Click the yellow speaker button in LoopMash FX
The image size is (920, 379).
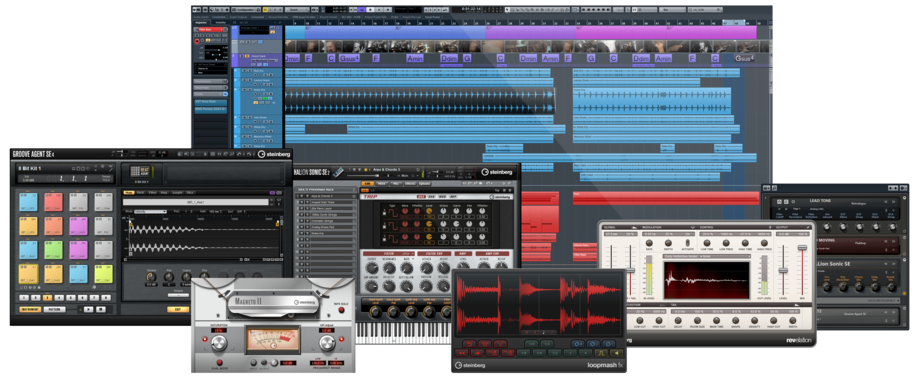coord(617,353)
